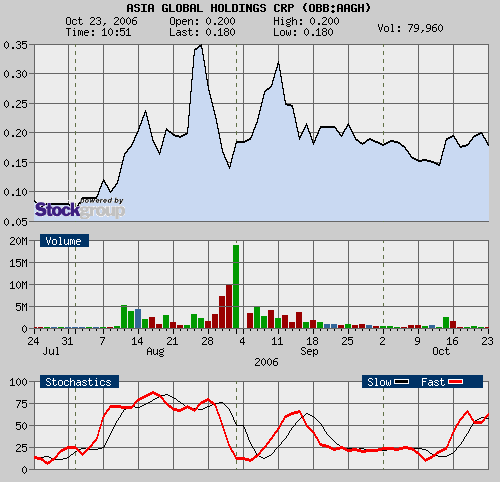Click the Volume panel label
This screenshot has width=500, height=482.
(64, 241)
